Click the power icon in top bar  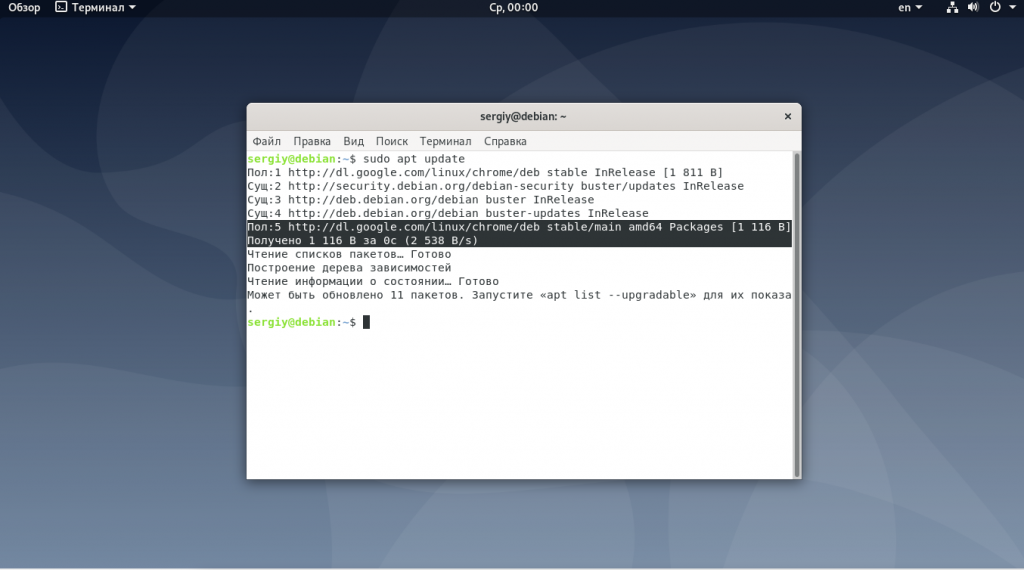pos(995,8)
